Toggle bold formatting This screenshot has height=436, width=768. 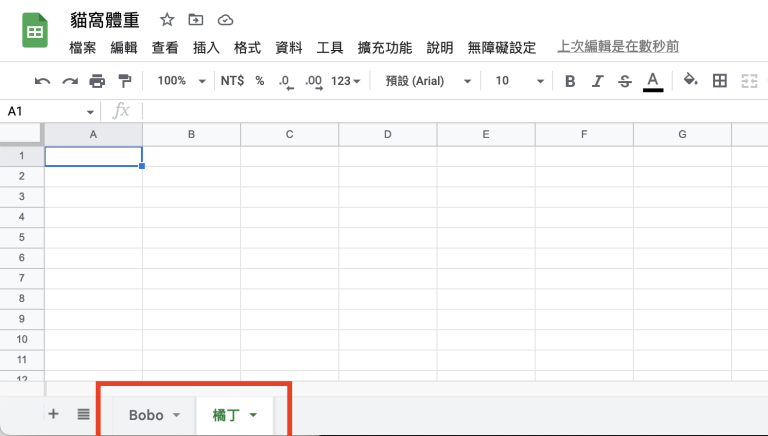[570, 81]
